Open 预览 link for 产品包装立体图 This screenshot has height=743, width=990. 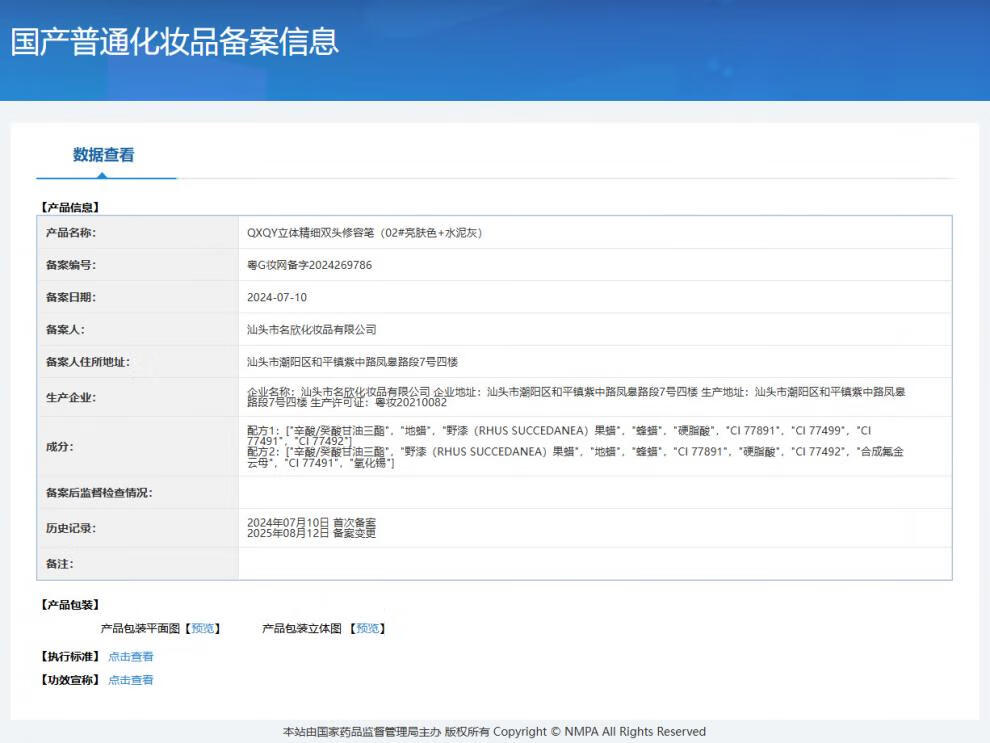(367, 629)
